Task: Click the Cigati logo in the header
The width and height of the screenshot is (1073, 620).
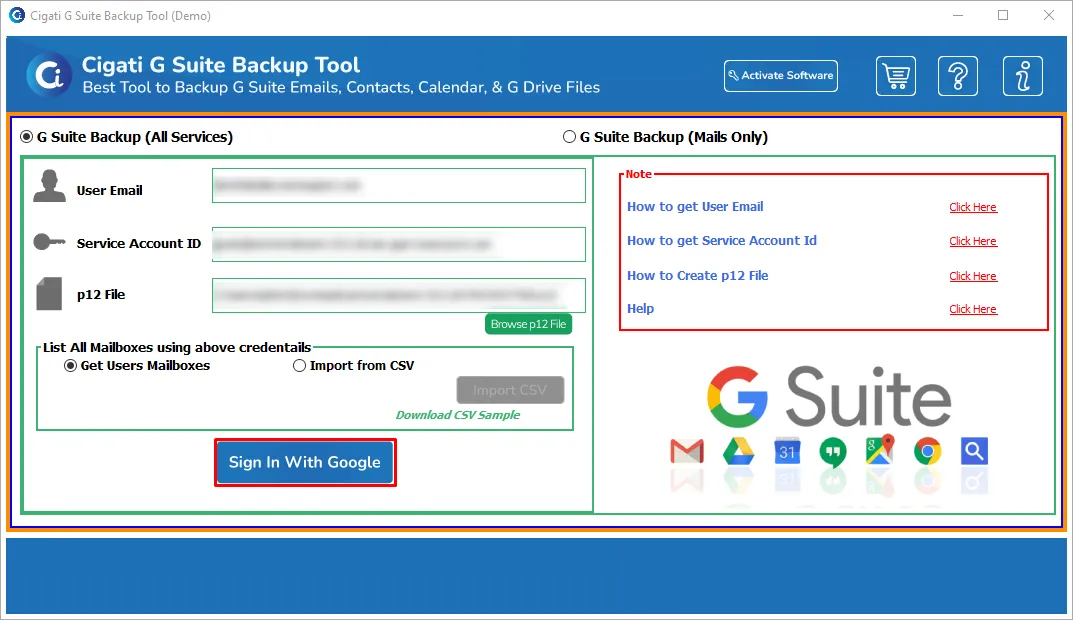Action: pyautogui.click(x=49, y=75)
